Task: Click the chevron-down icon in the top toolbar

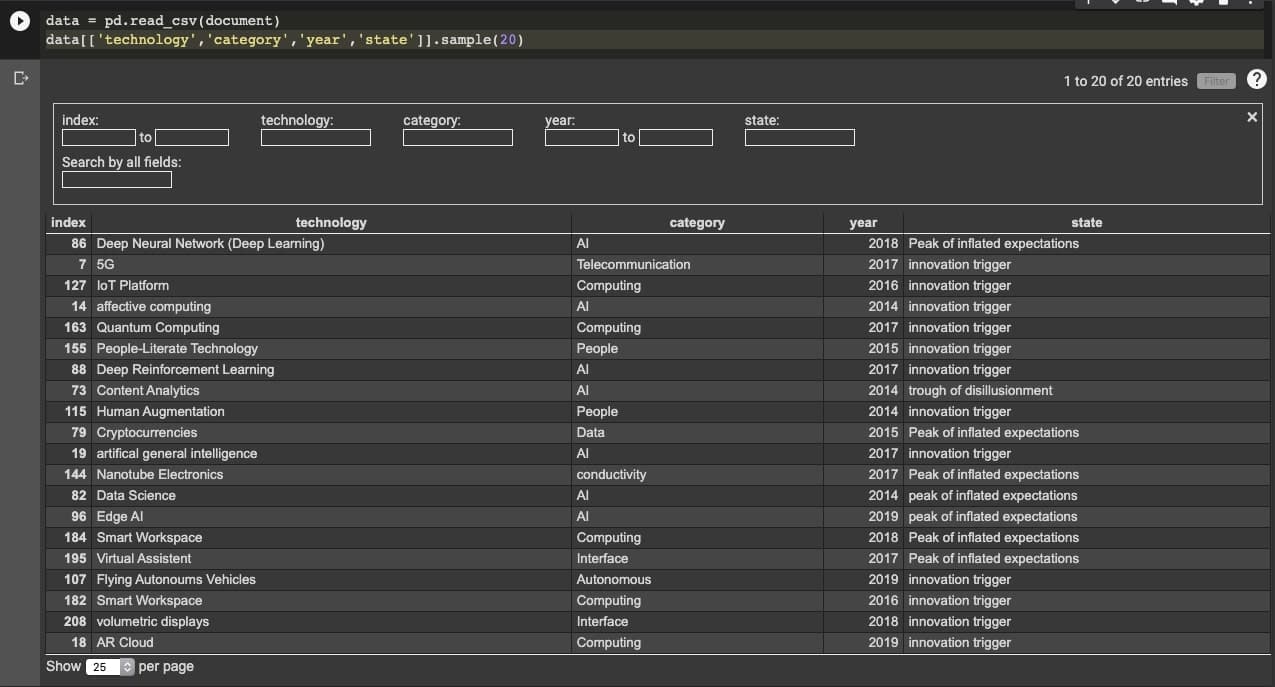Action: (1116, 5)
